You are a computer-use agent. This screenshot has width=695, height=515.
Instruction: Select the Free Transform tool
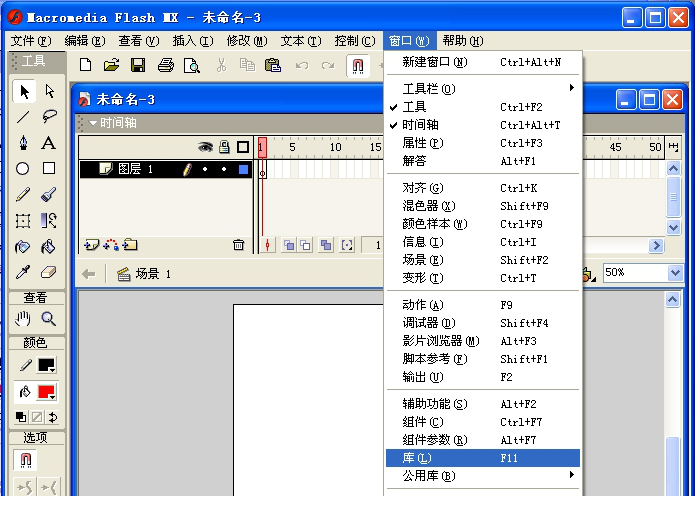[23, 220]
